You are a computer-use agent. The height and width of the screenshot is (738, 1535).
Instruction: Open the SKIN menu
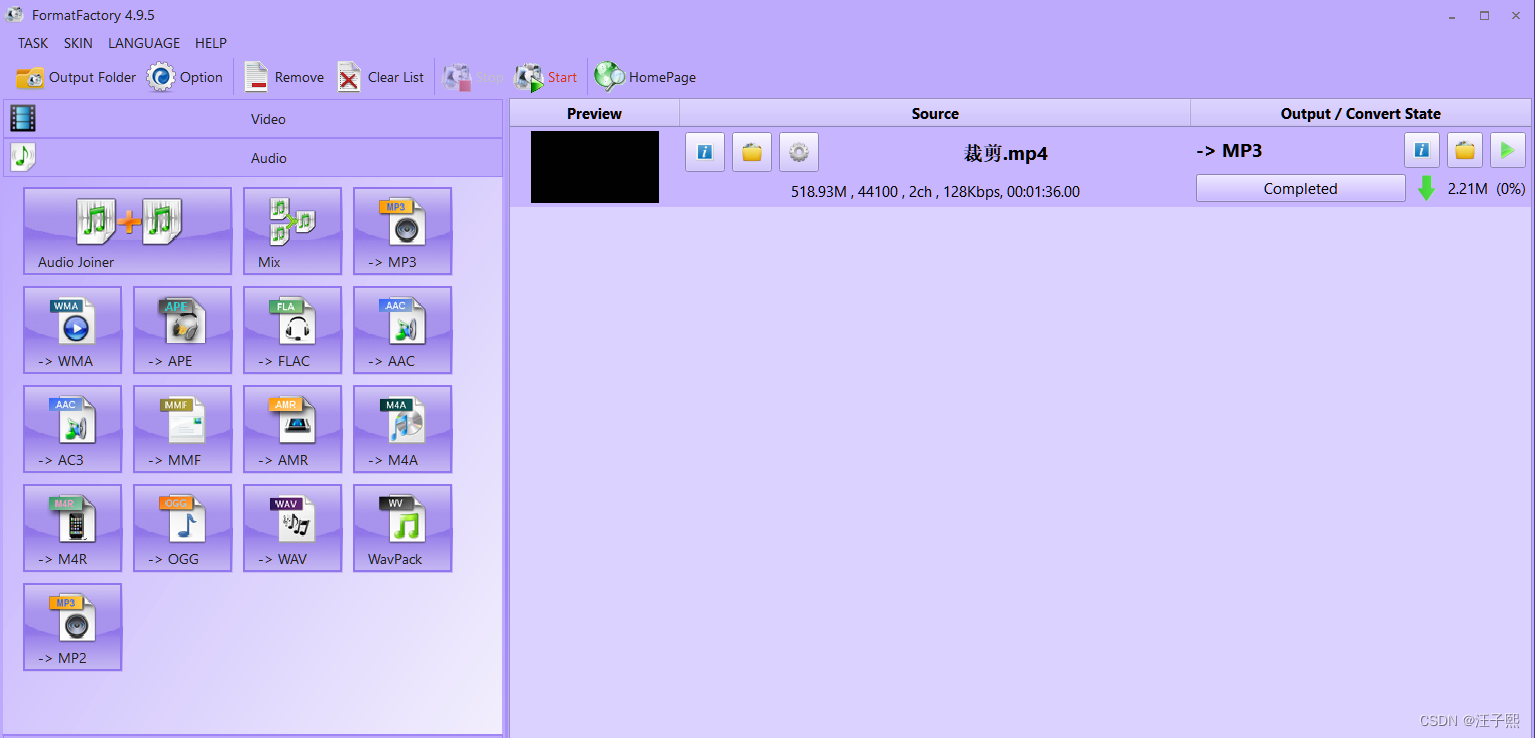pos(78,43)
